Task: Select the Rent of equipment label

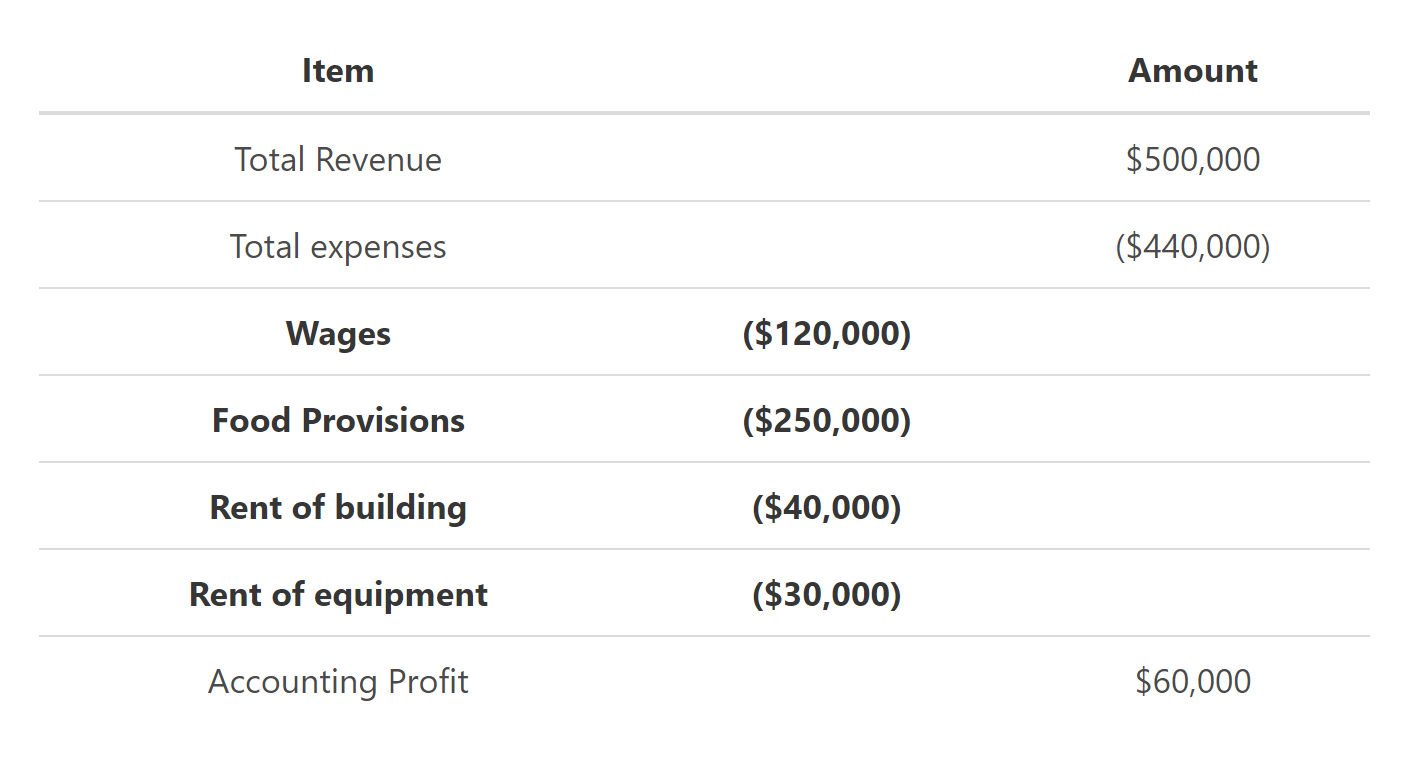Action: coord(338,595)
